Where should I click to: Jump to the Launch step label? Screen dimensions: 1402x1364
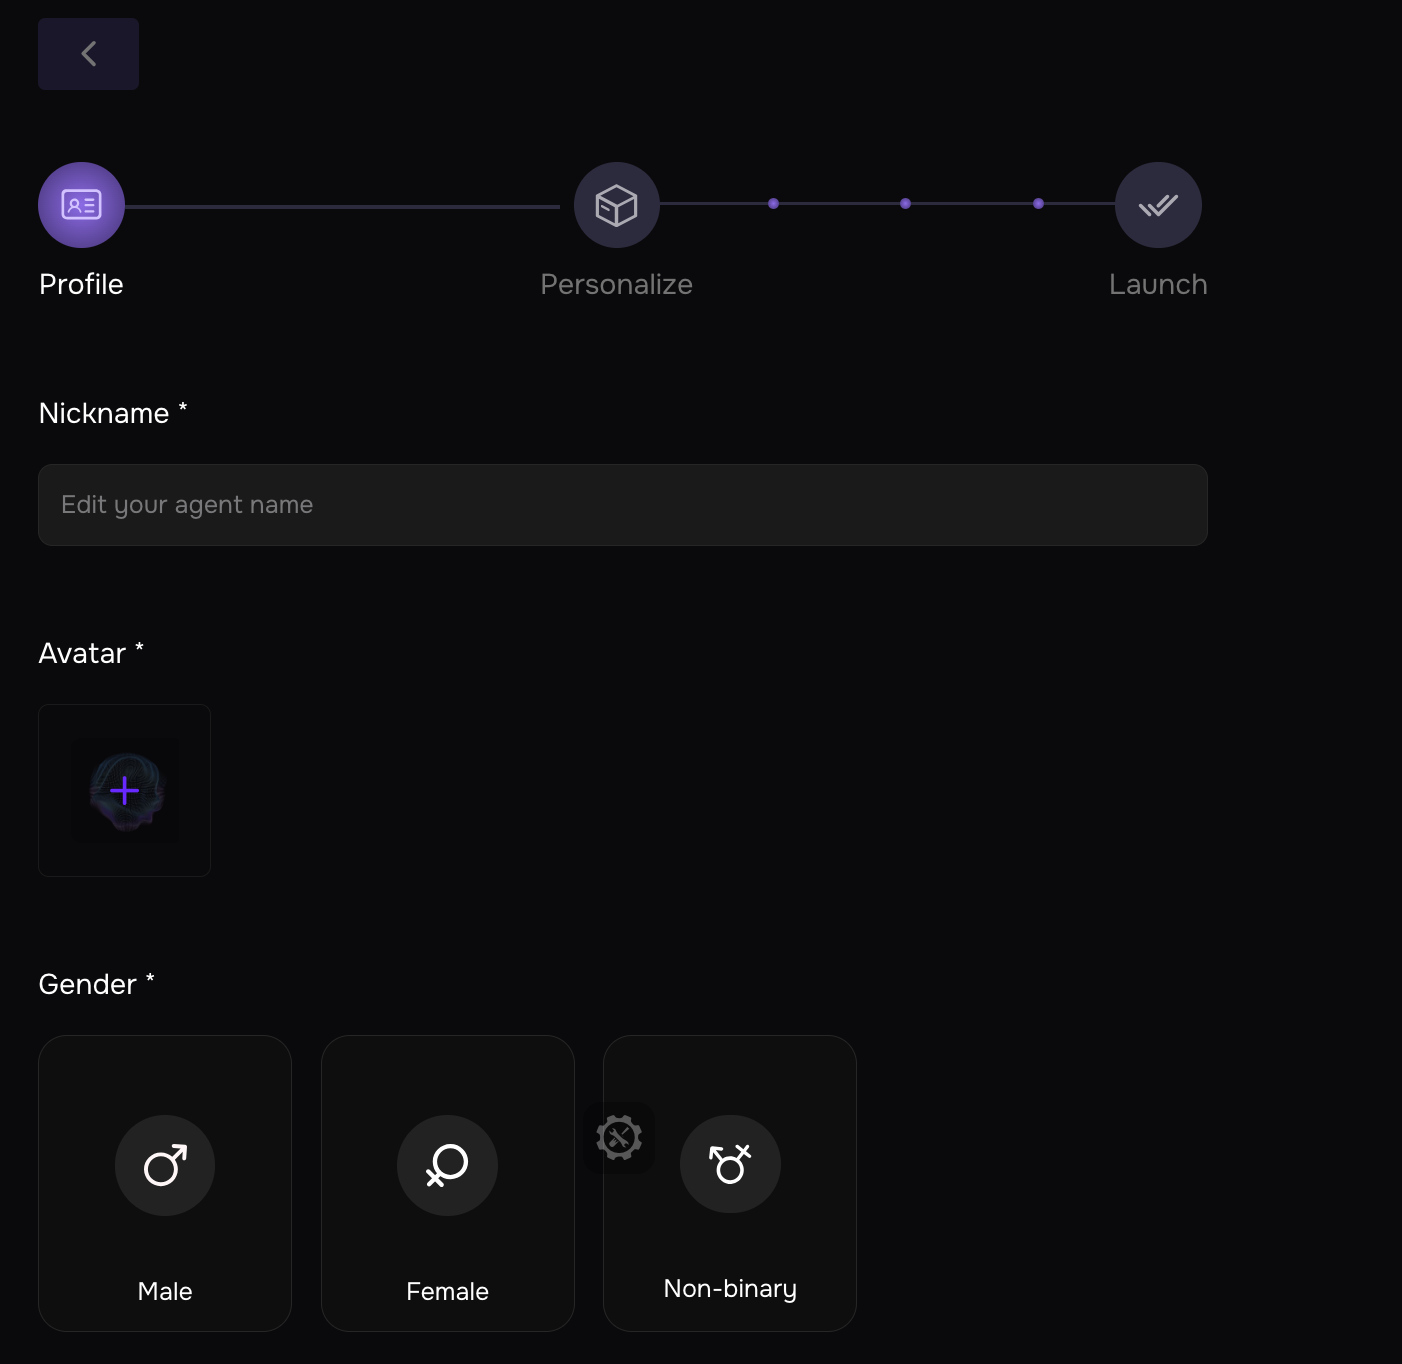click(x=1158, y=284)
